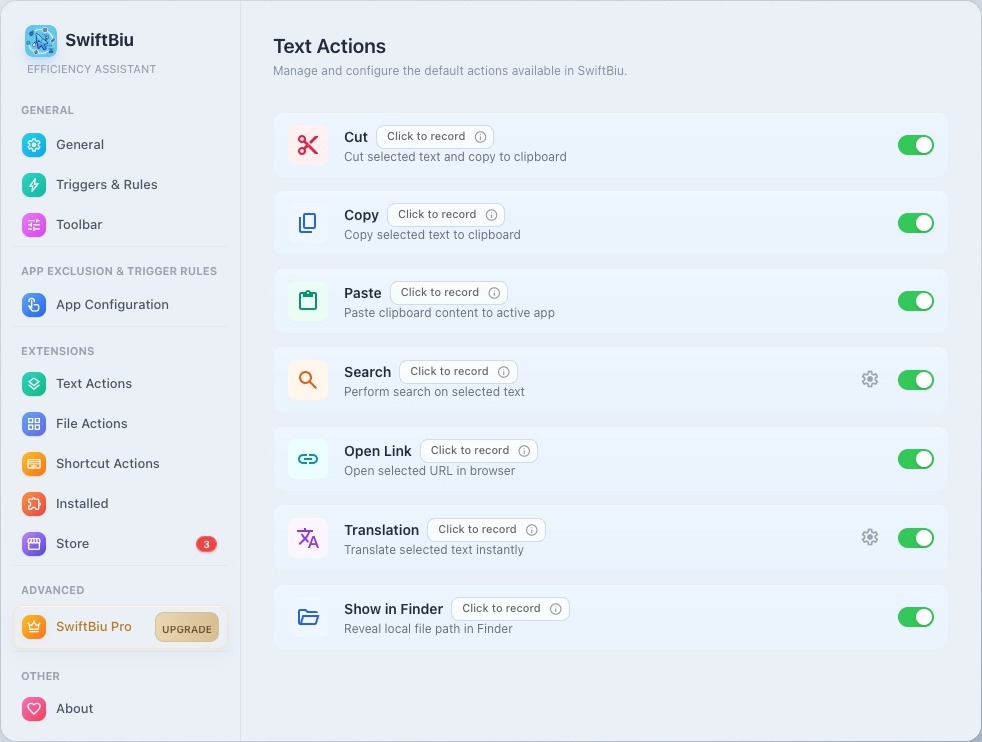The height and width of the screenshot is (742, 982).
Task: Click the Store shop icon
Action: point(34,544)
